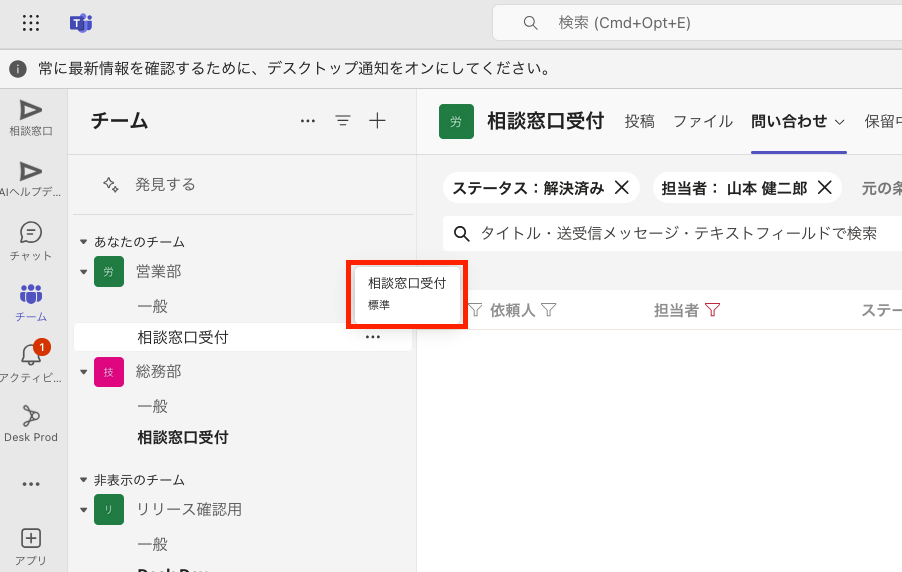902x572 pixels.
Task: Click the チーム panel heading
Action: click(119, 121)
